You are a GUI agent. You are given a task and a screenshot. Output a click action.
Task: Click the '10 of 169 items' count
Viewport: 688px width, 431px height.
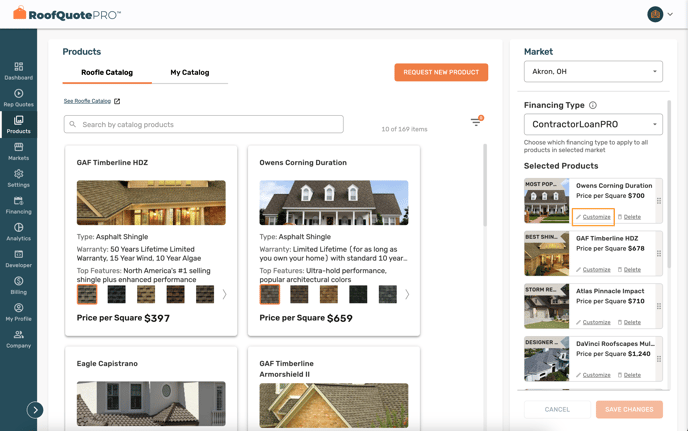tap(404, 129)
